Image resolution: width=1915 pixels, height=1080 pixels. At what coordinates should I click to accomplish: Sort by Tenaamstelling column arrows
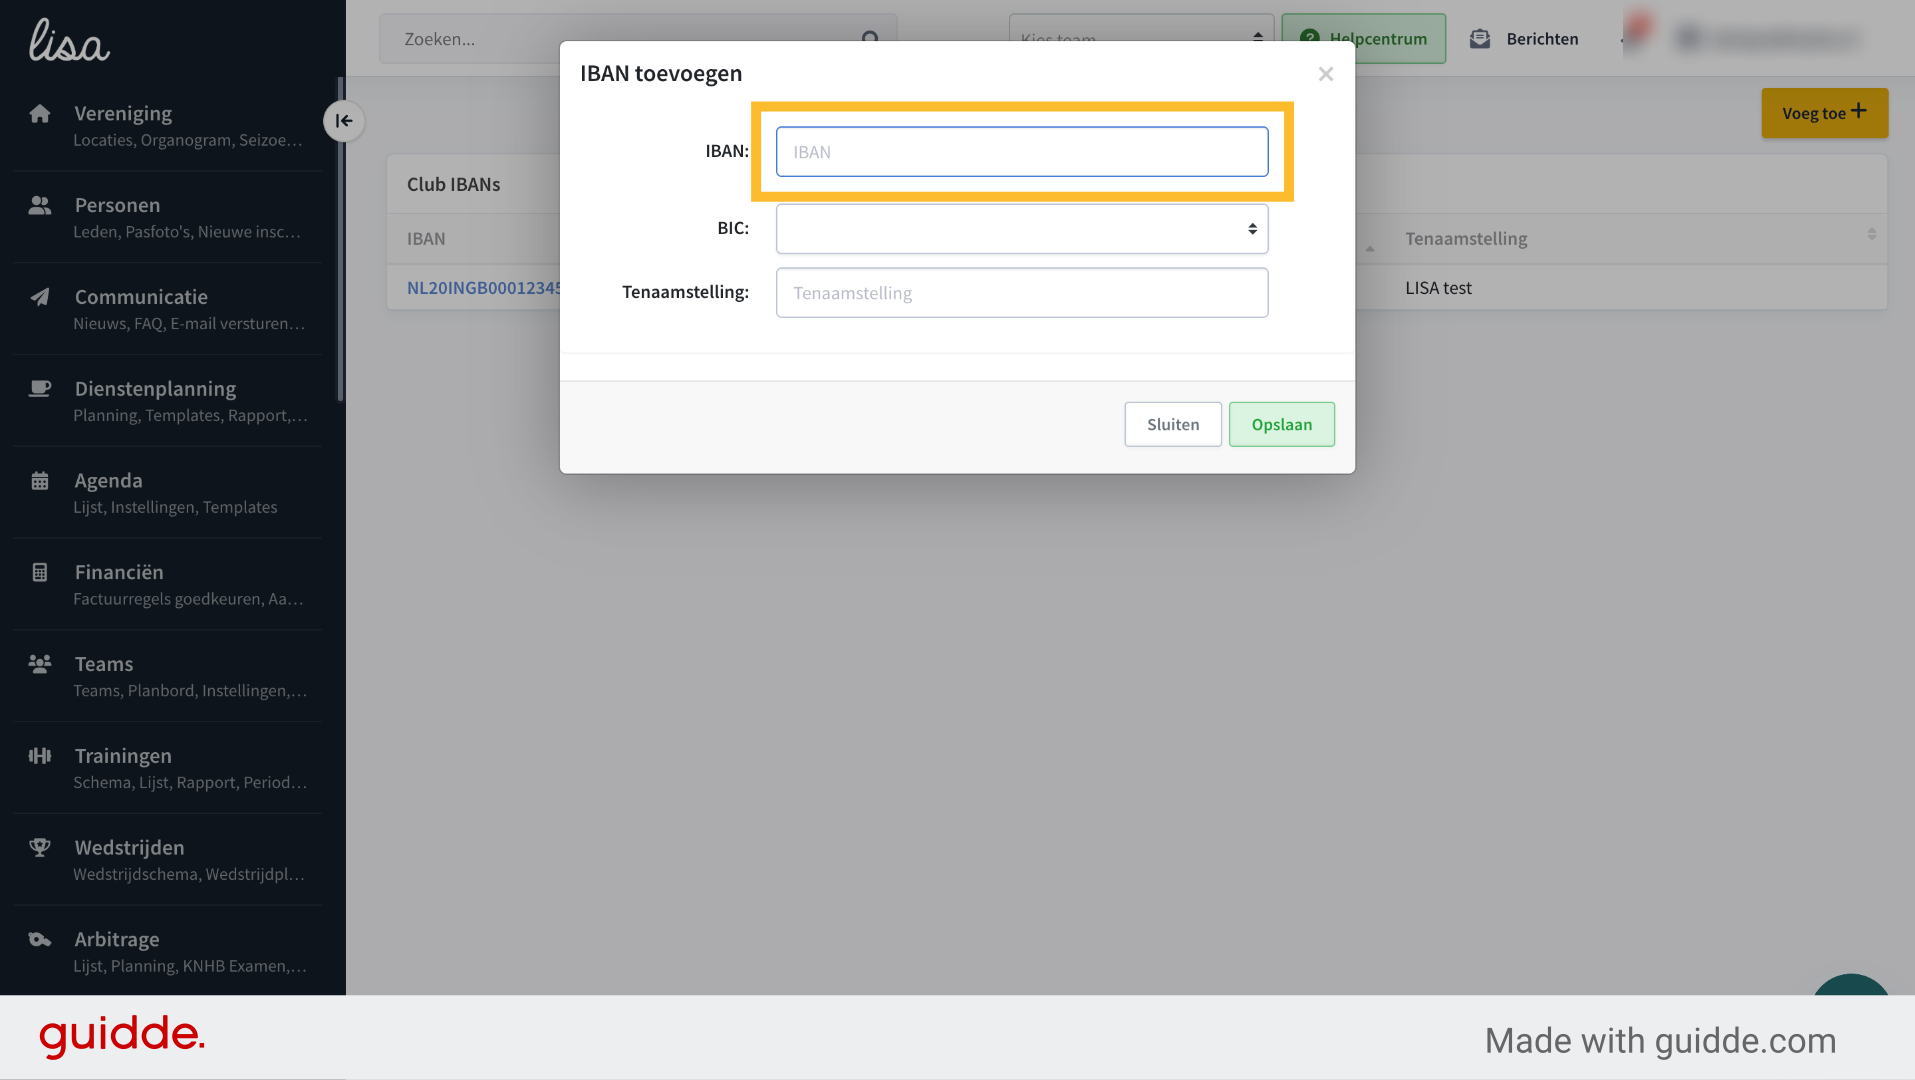1871,235
